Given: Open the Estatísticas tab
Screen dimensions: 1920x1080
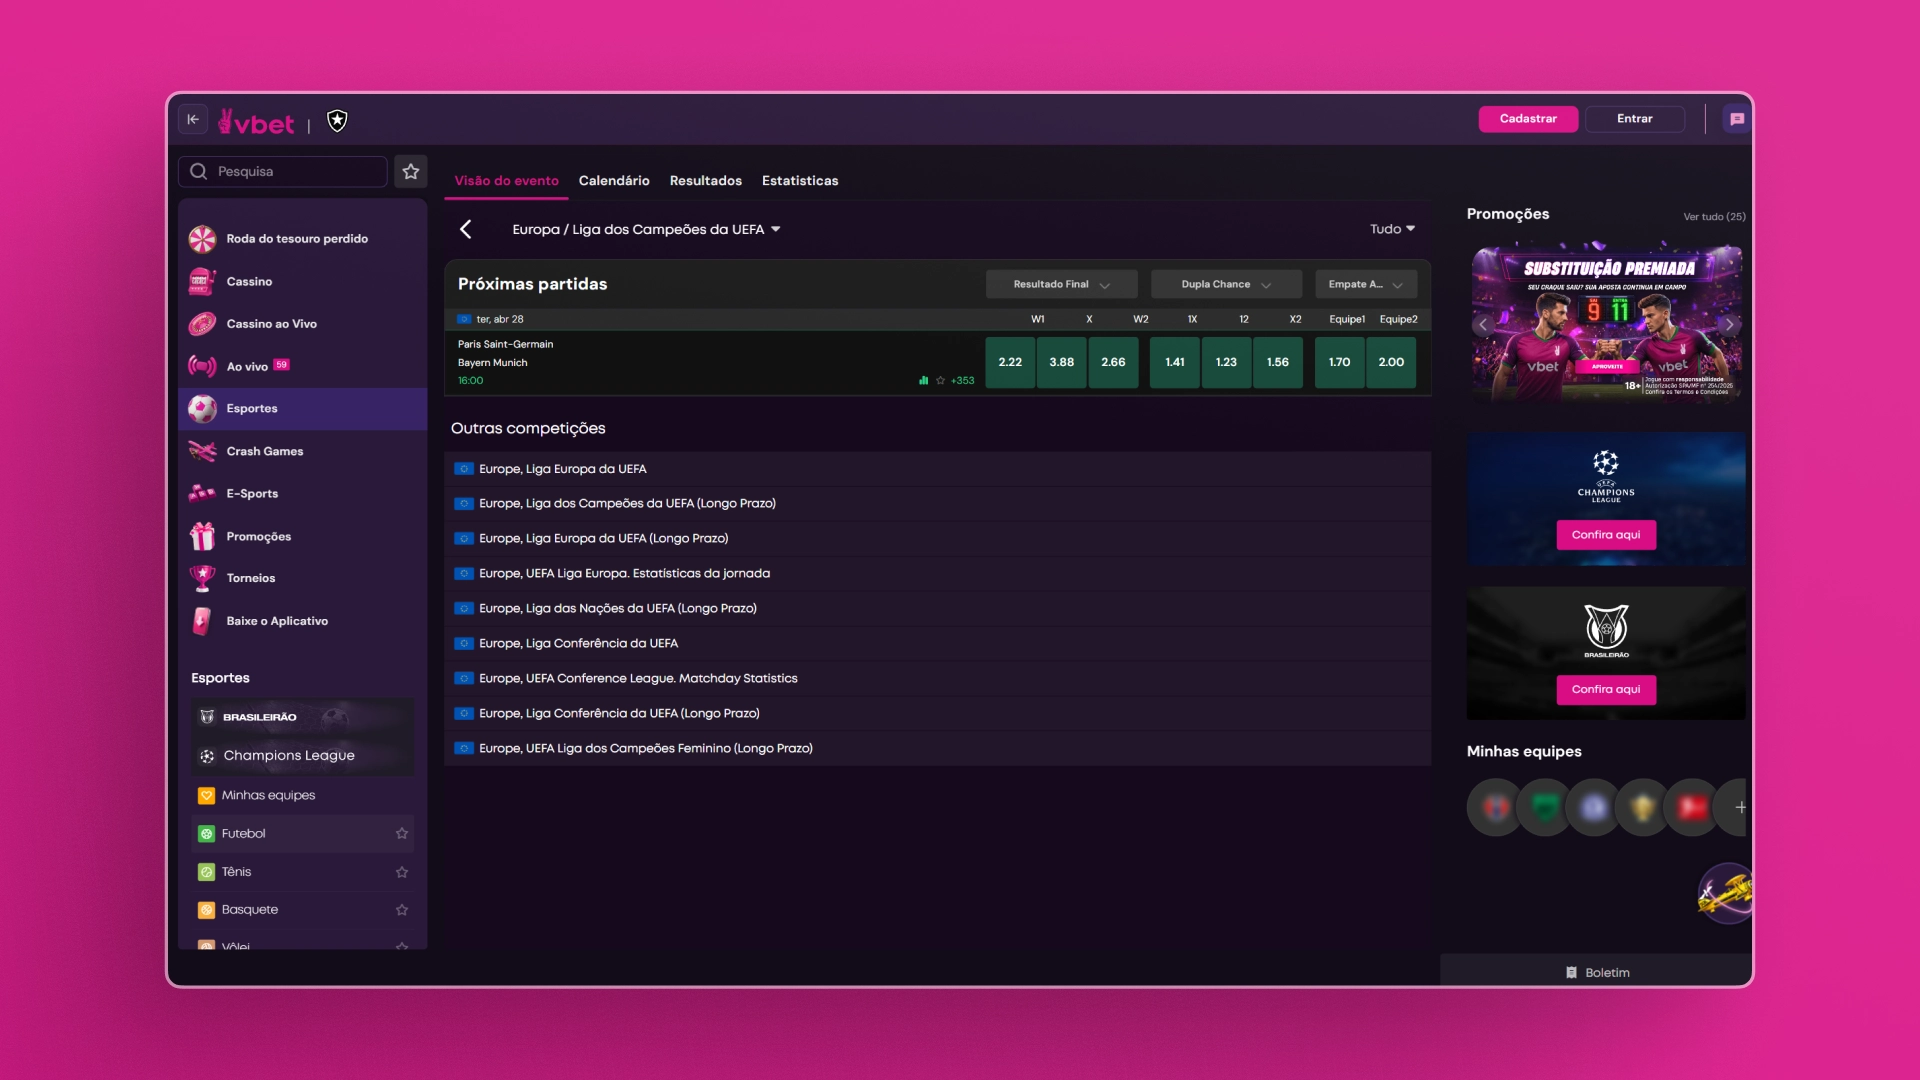Looking at the screenshot, I should (x=800, y=181).
